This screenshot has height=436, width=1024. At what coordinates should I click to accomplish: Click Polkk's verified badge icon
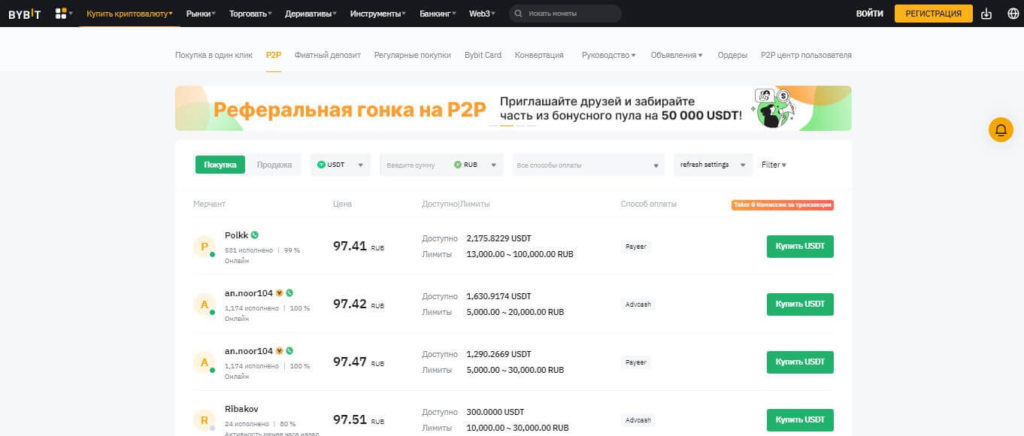click(255, 235)
